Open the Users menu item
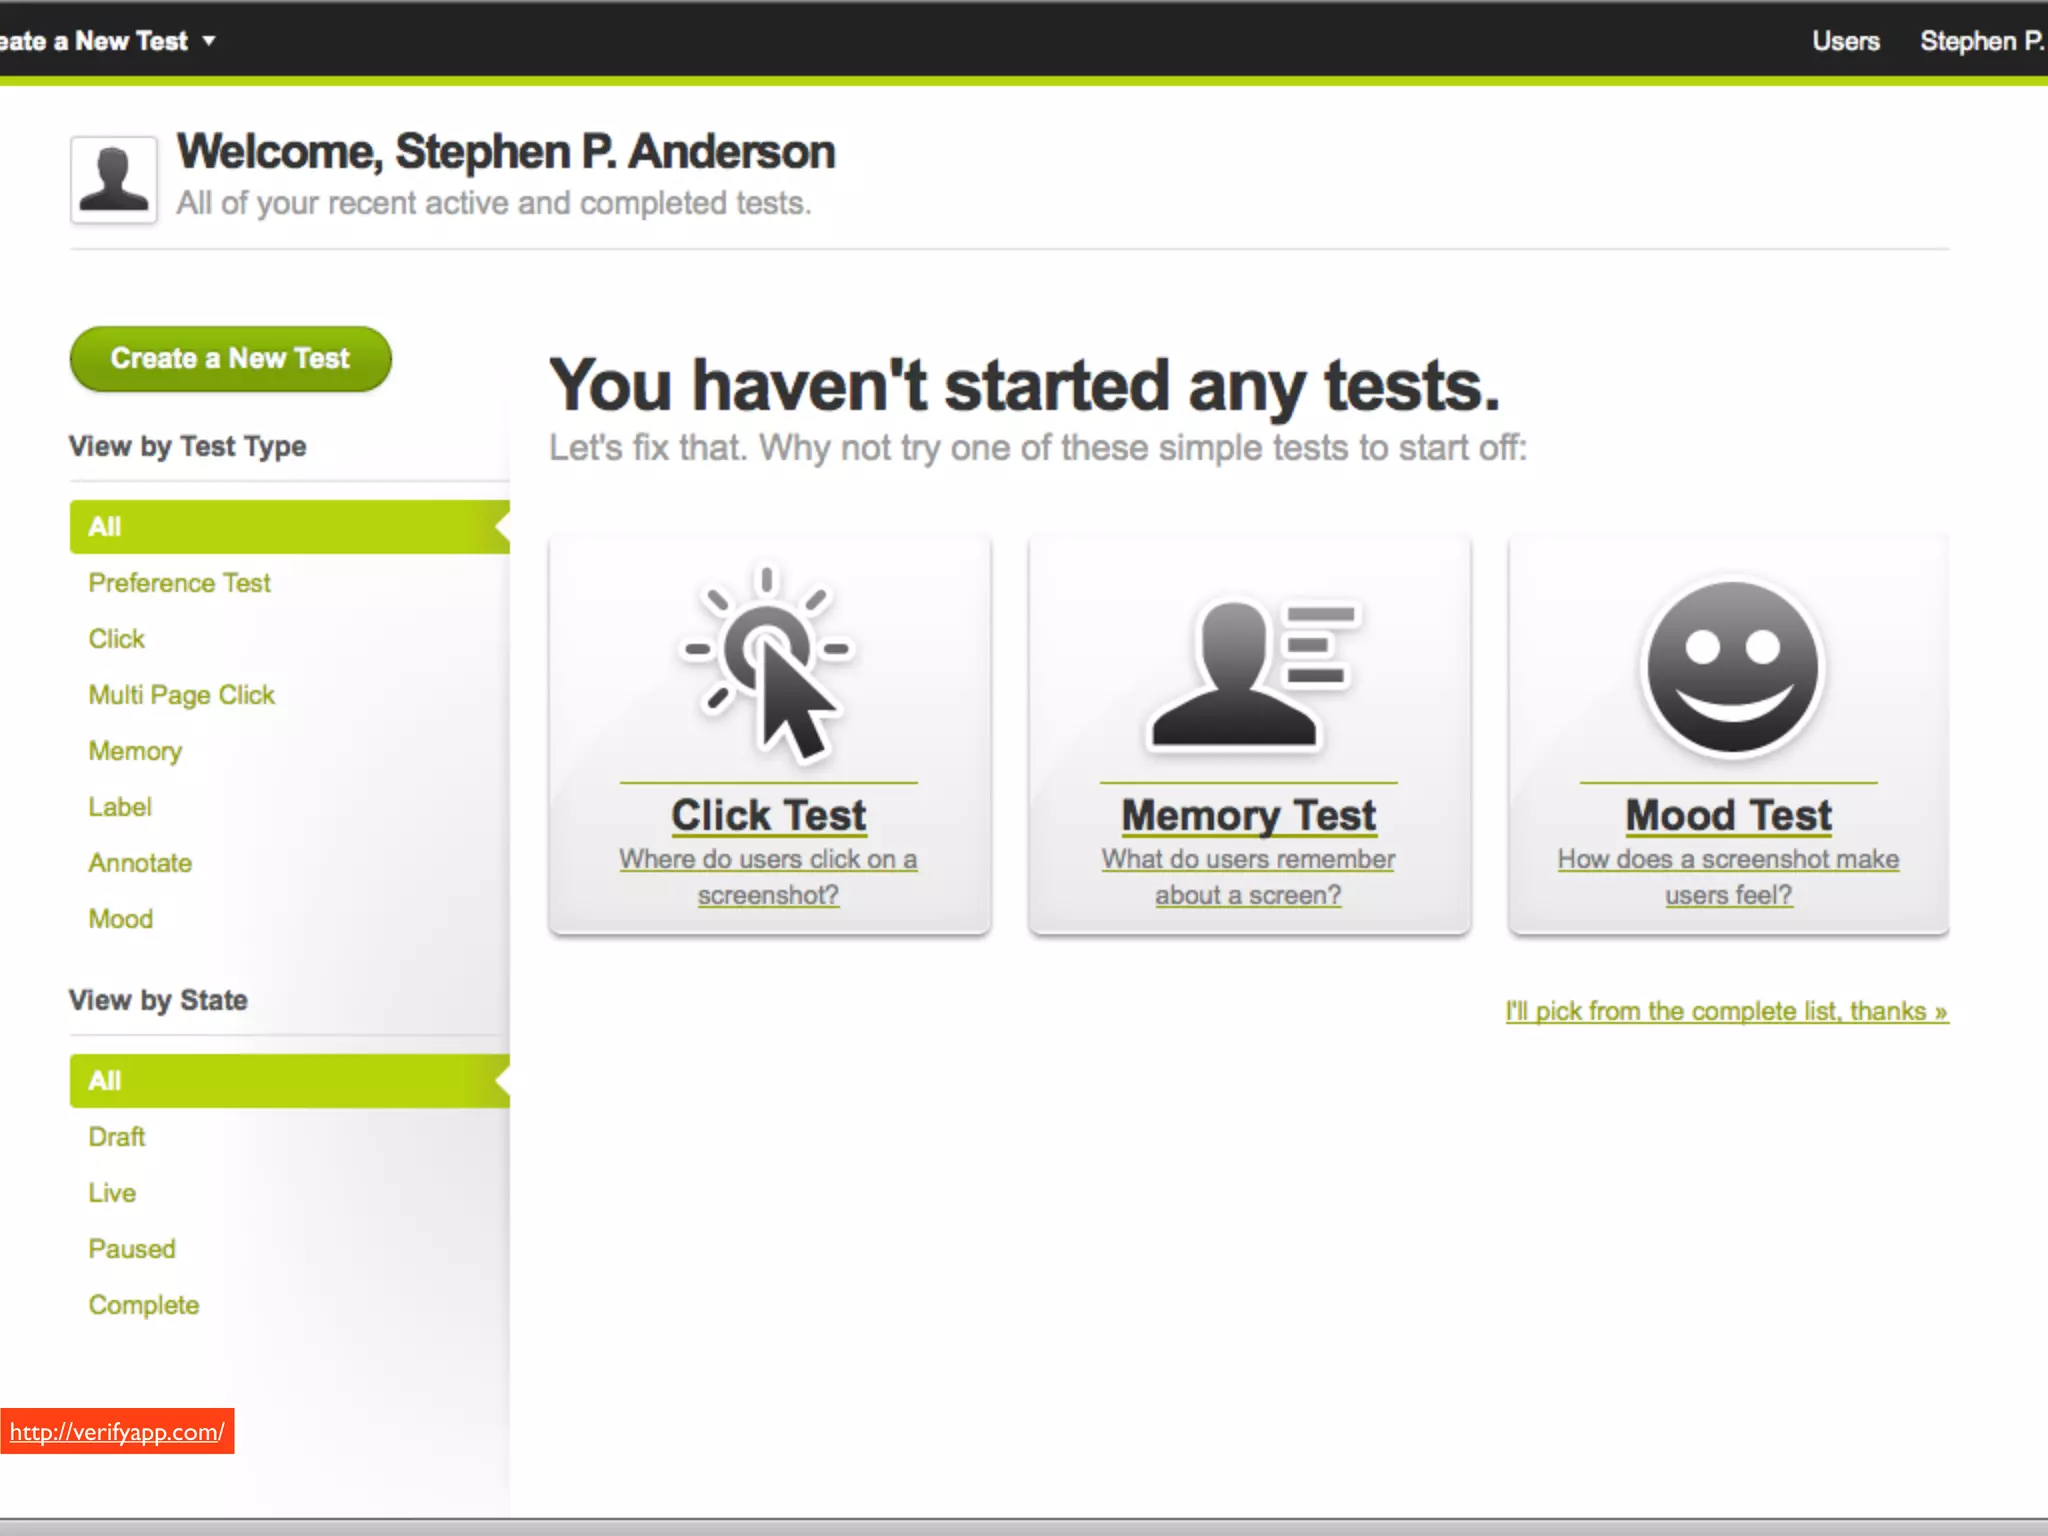The image size is (2048, 1536). point(1845,41)
